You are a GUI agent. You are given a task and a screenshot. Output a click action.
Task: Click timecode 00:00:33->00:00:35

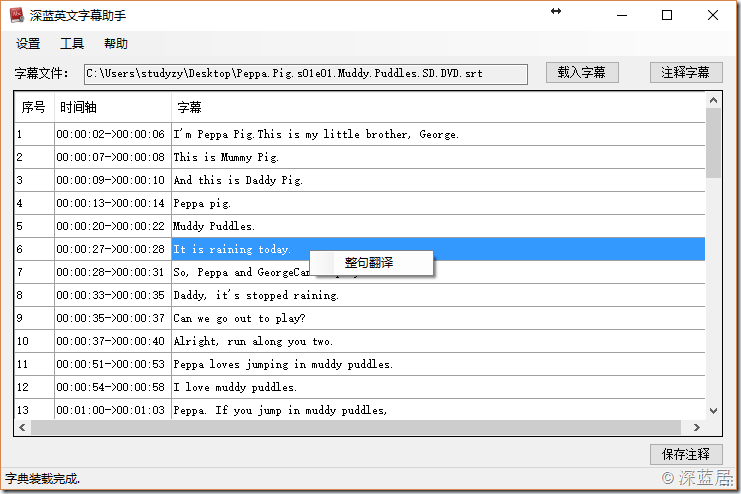point(111,295)
